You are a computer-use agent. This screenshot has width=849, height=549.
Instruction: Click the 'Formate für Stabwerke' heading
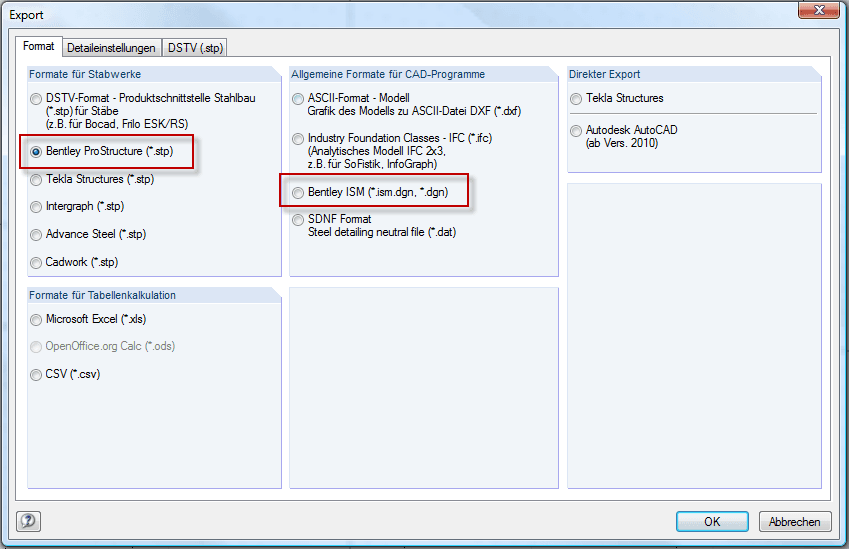coord(85,74)
